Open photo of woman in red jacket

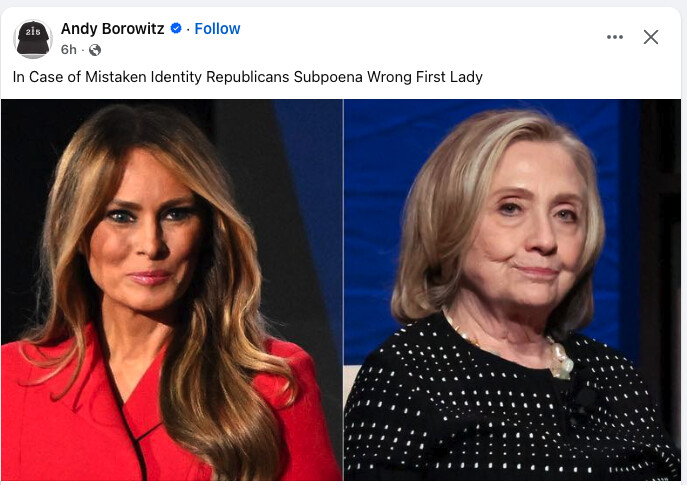pos(172,290)
